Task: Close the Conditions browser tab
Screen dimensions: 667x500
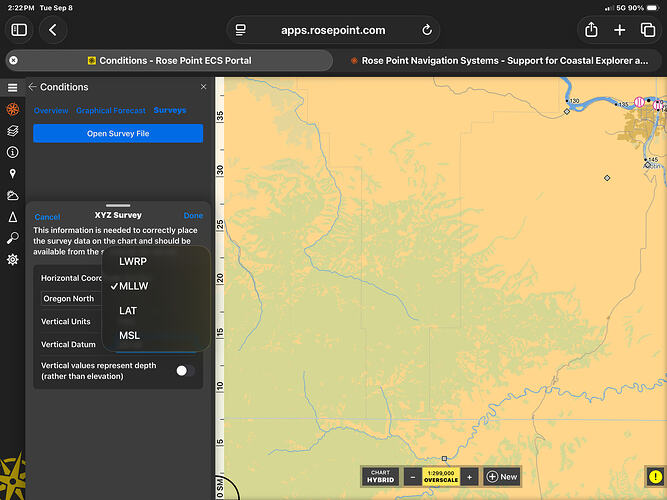Action: pyautogui.click(x=14, y=60)
